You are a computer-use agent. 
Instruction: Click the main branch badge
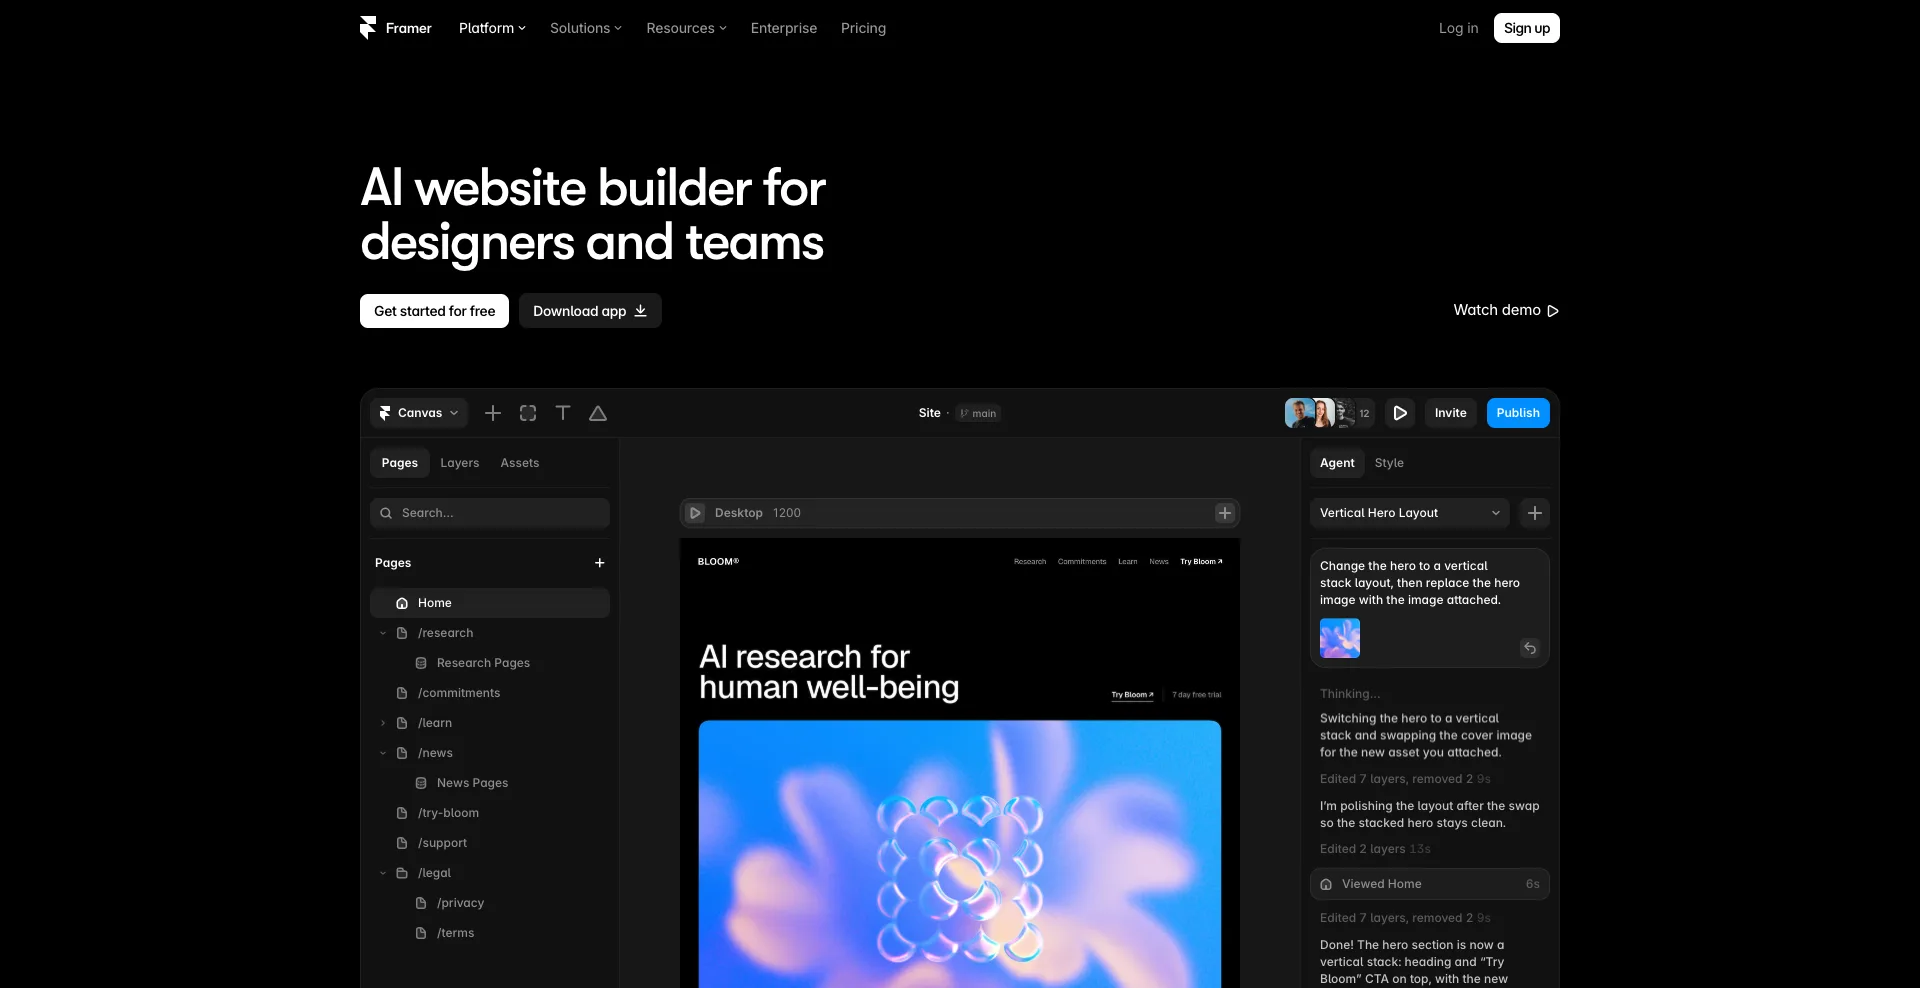coord(978,413)
